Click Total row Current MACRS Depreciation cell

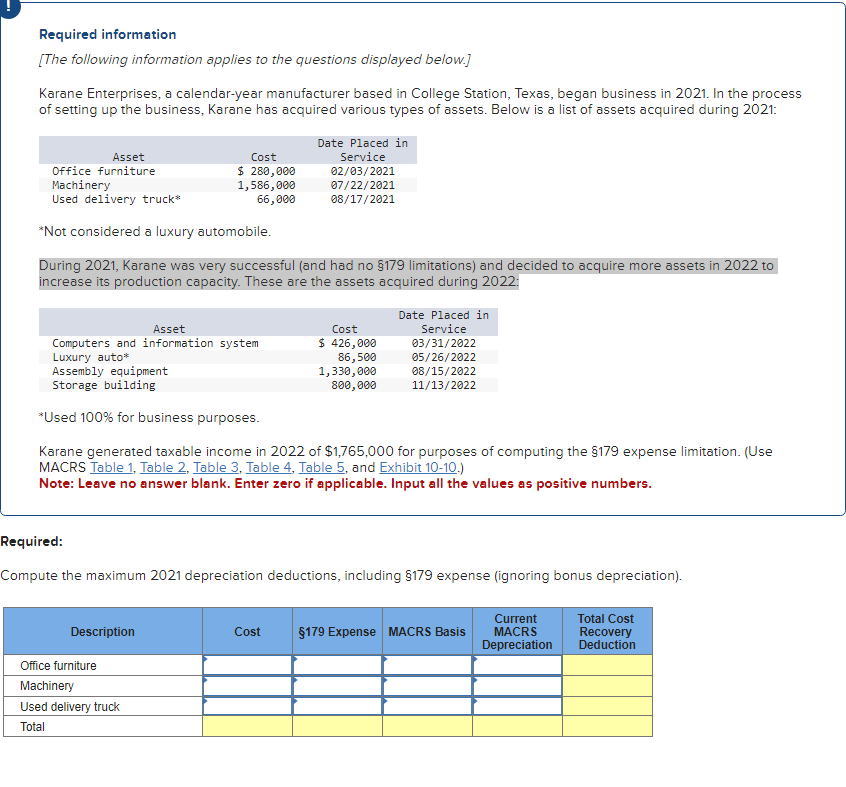[x=518, y=726]
